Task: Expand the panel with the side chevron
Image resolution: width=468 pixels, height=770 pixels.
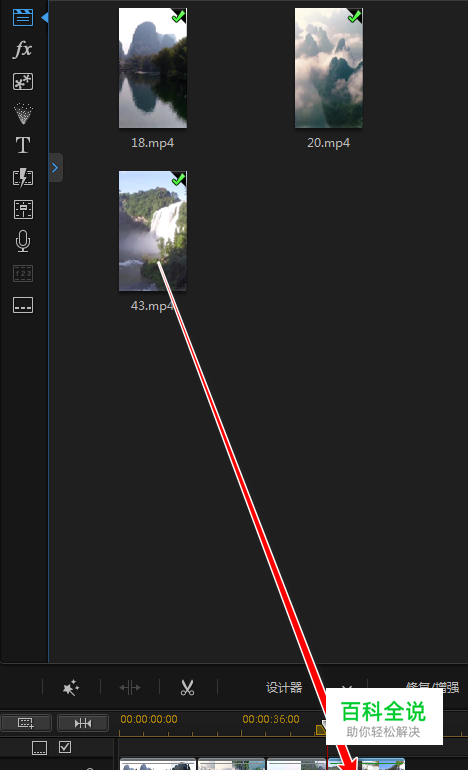Action: [55, 168]
